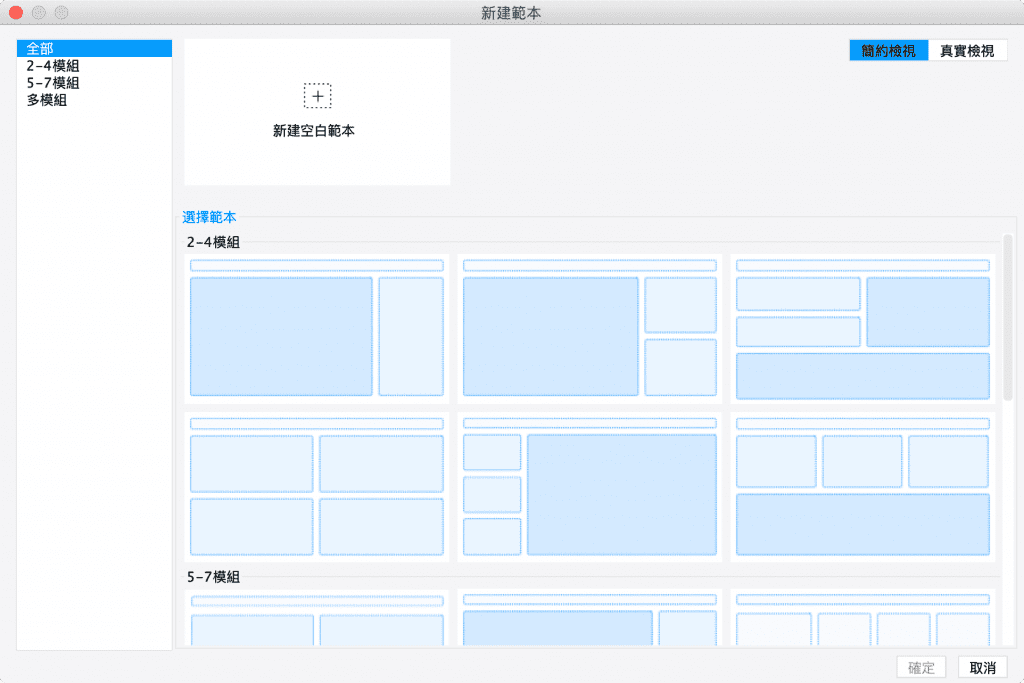Screen dimensions: 1024x683
Task: Pick the four-column template in 5-7模組 row
Action: point(863,618)
